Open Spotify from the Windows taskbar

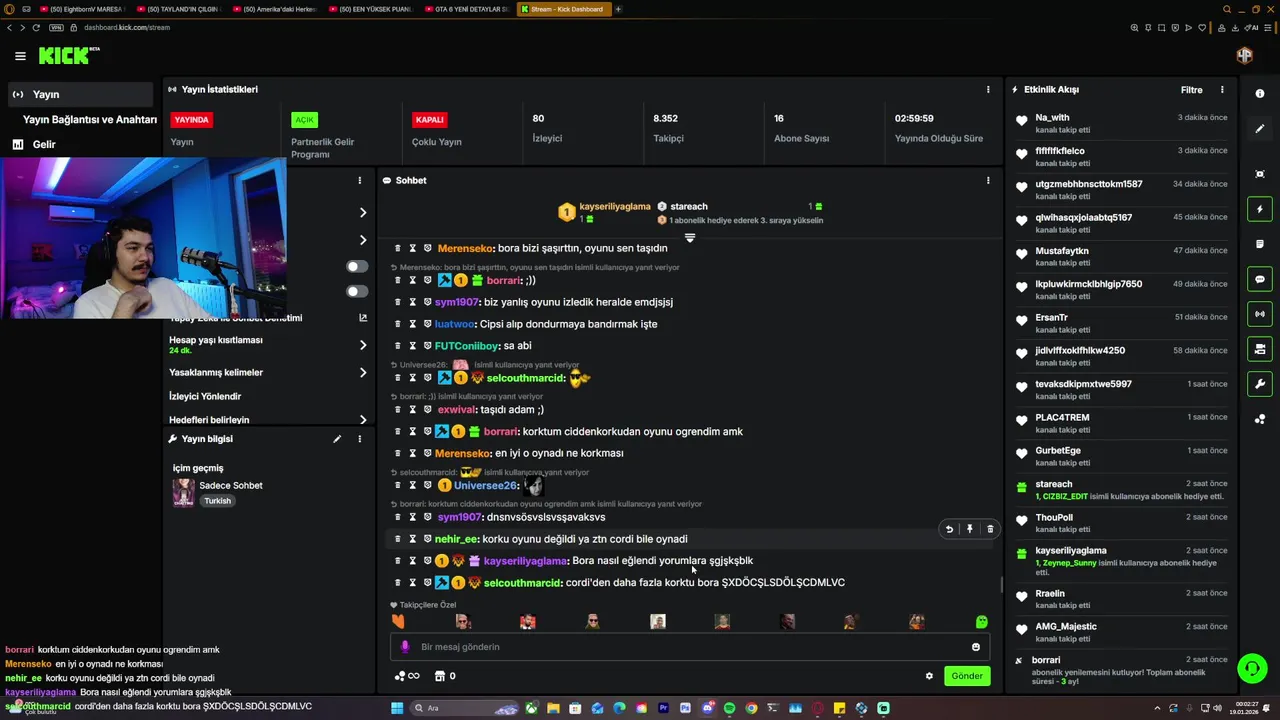point(729,708)
